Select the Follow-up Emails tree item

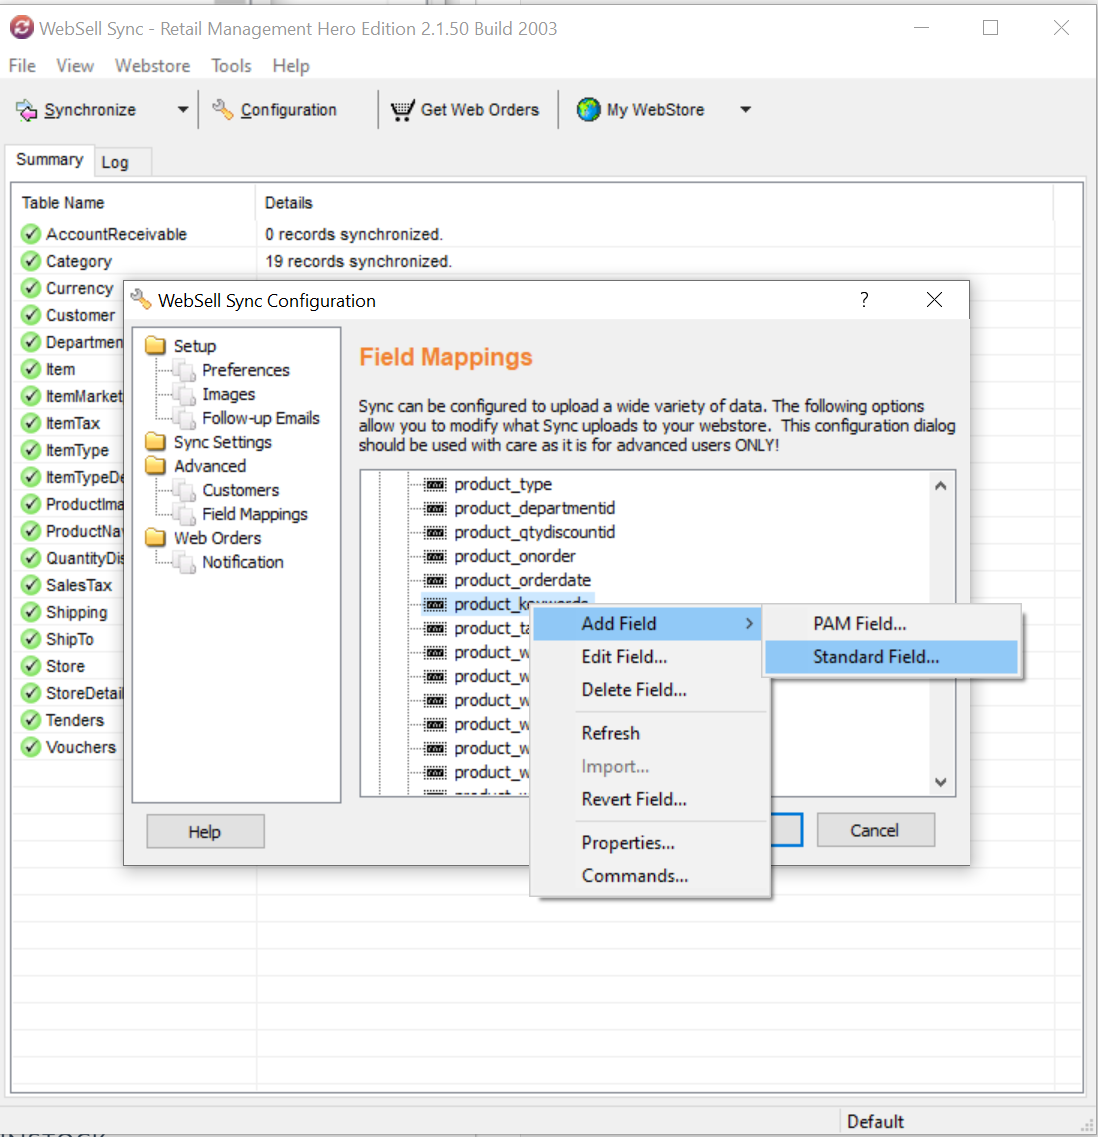(x=261, y=418)
